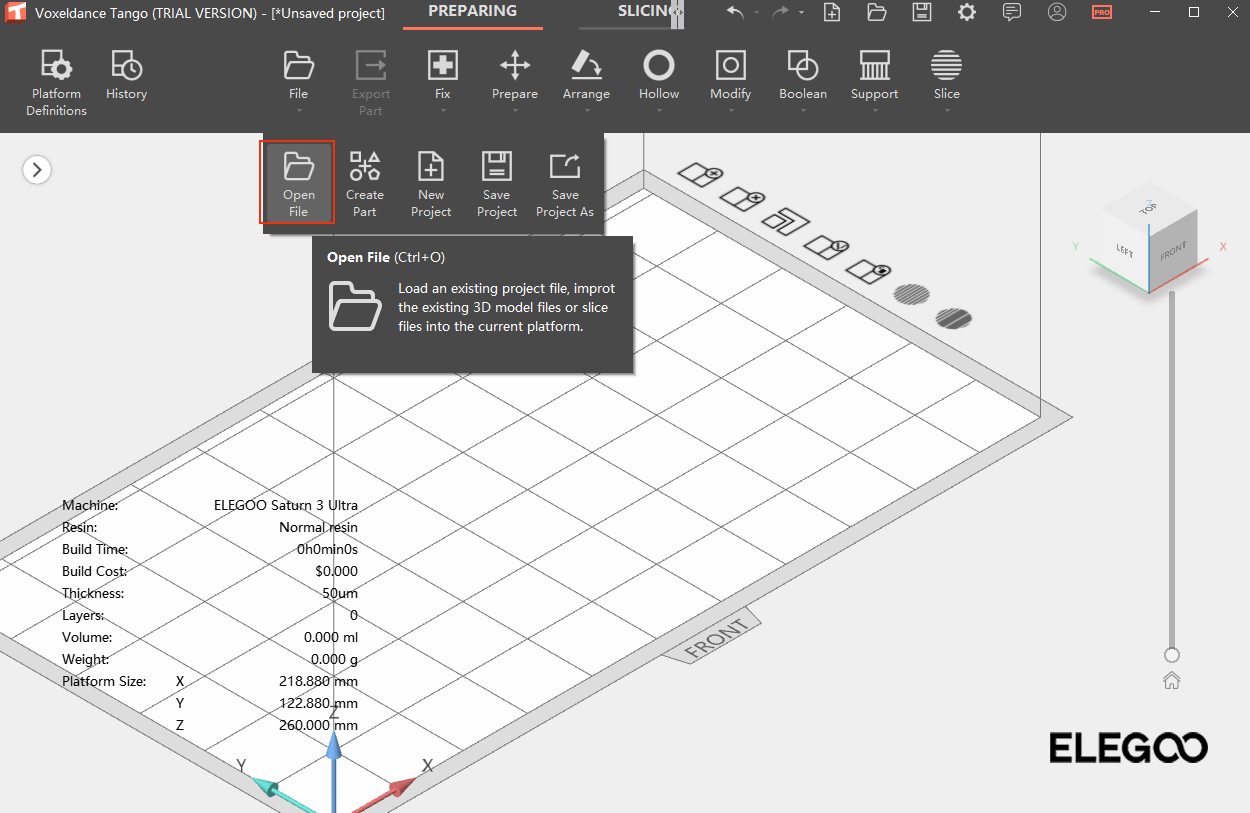Click the '[*Unsaved project]' title text
This screenshot has height=813, width=1250.
pos(328,13)
